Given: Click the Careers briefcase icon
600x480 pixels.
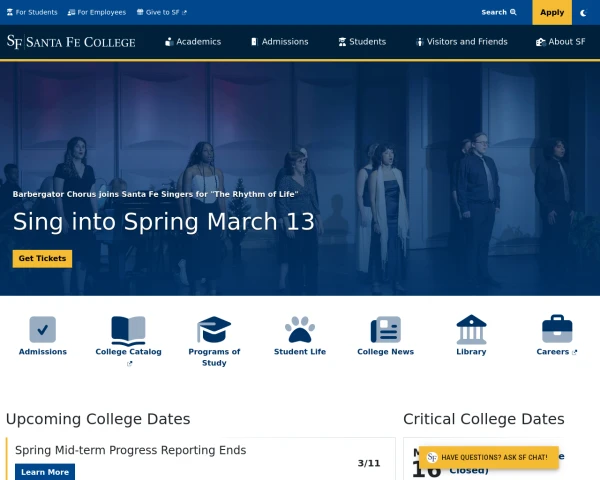Looking at the screenshot, I should [x=557, y=329].
